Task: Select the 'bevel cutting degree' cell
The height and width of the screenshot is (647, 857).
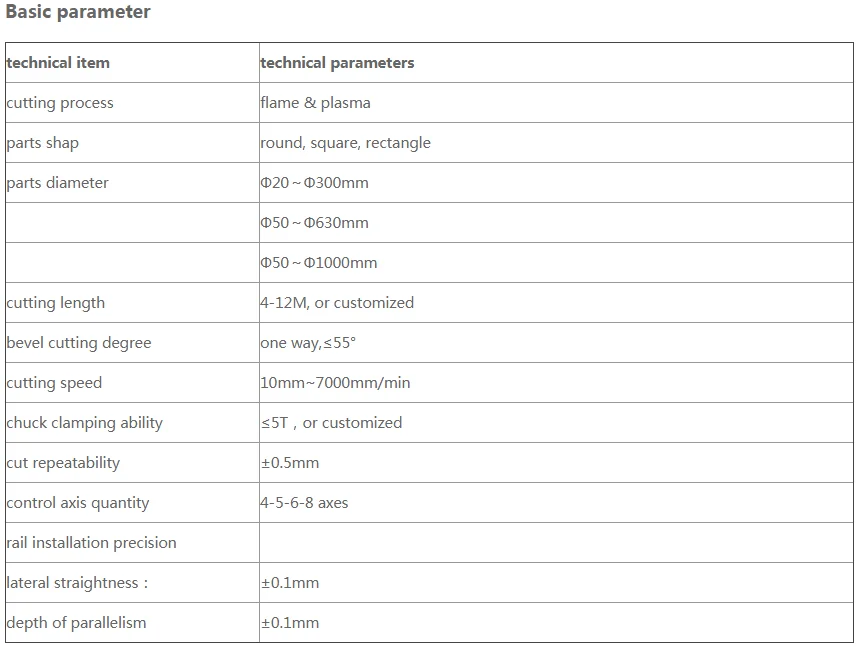Action: point(79,343)
